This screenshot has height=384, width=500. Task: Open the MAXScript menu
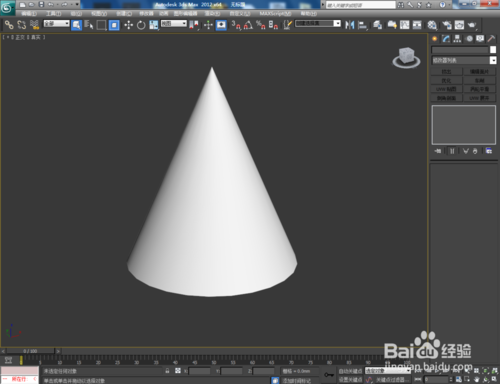click(275, 14)
